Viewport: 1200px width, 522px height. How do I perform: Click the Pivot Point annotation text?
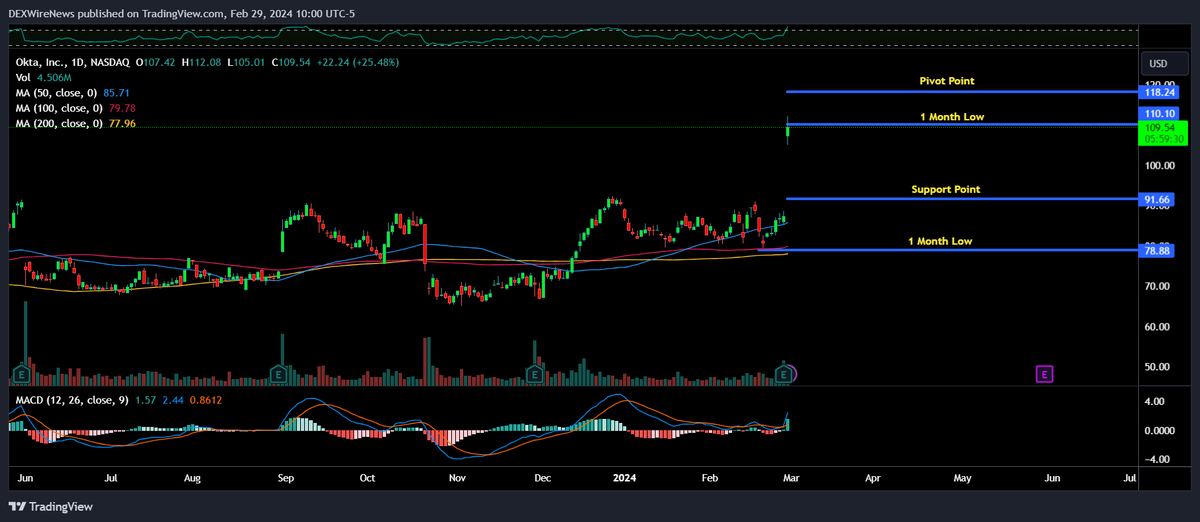click(946, 80)
